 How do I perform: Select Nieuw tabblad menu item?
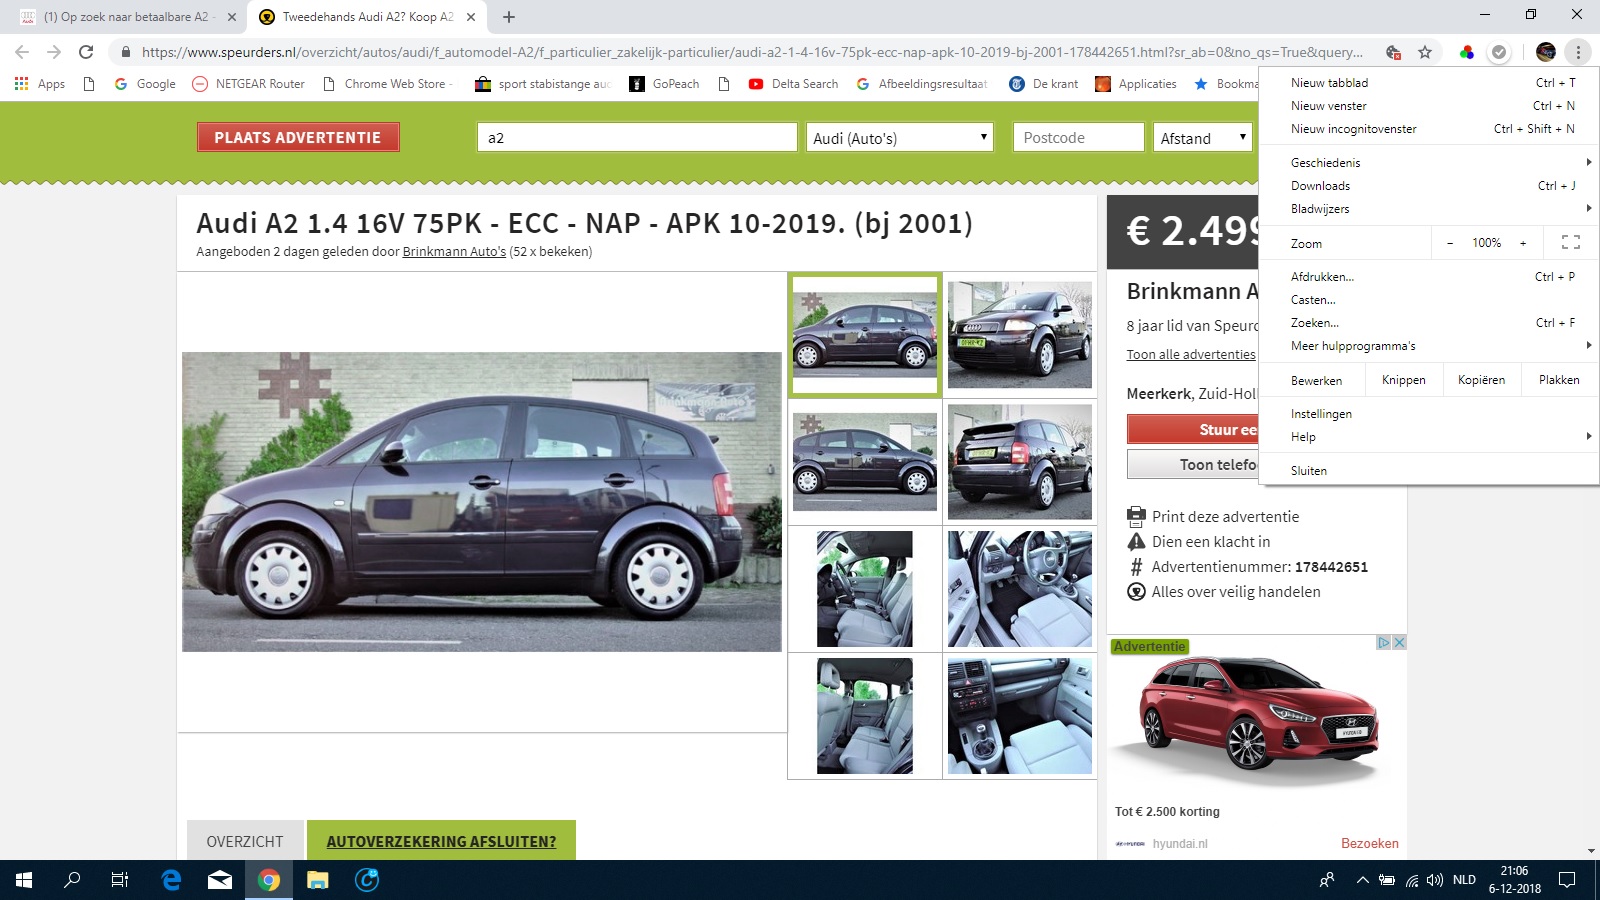pos(1430,83)
